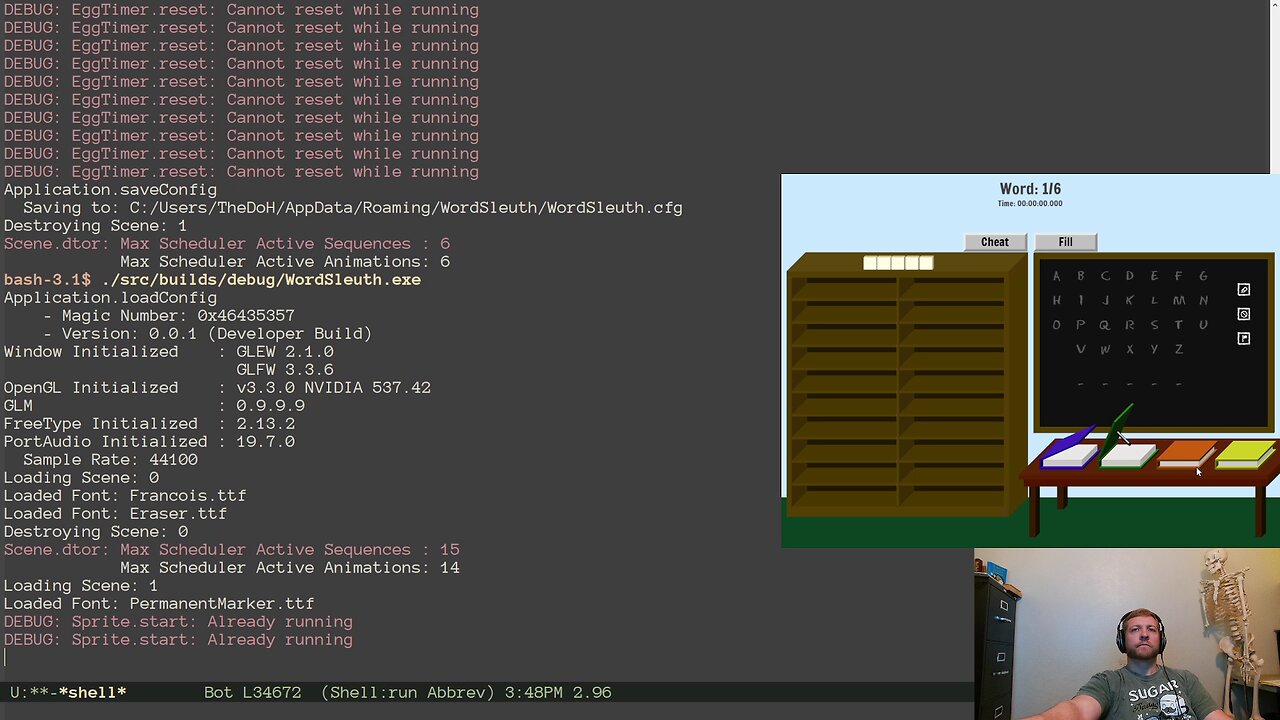Click chalk letter J on the blackboard
This screenshot has height=720, width=1280.
pyautogui.click(x=1105, y=300)
